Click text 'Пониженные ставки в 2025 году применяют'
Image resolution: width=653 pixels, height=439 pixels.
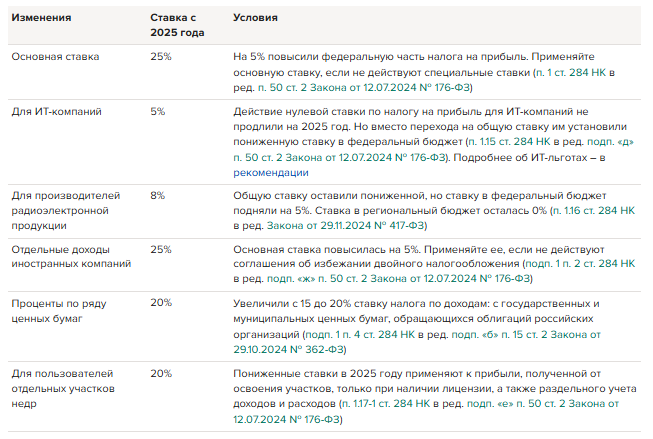(x=346, y=374)
